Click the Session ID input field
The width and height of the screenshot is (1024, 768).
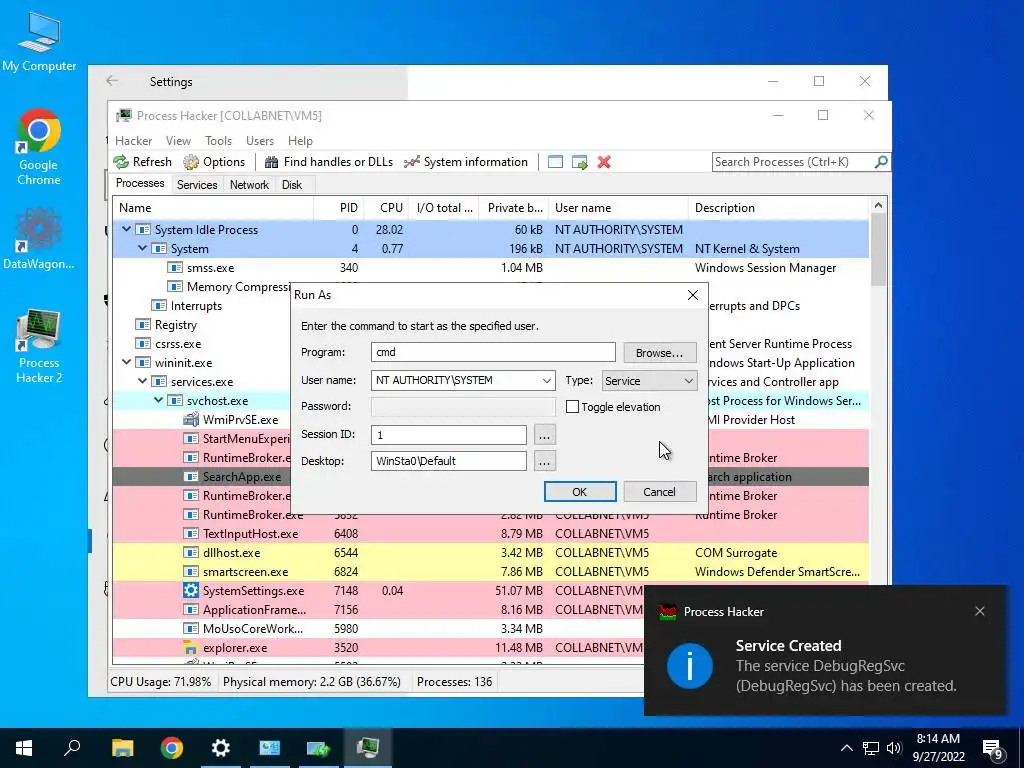click(449, 435)
